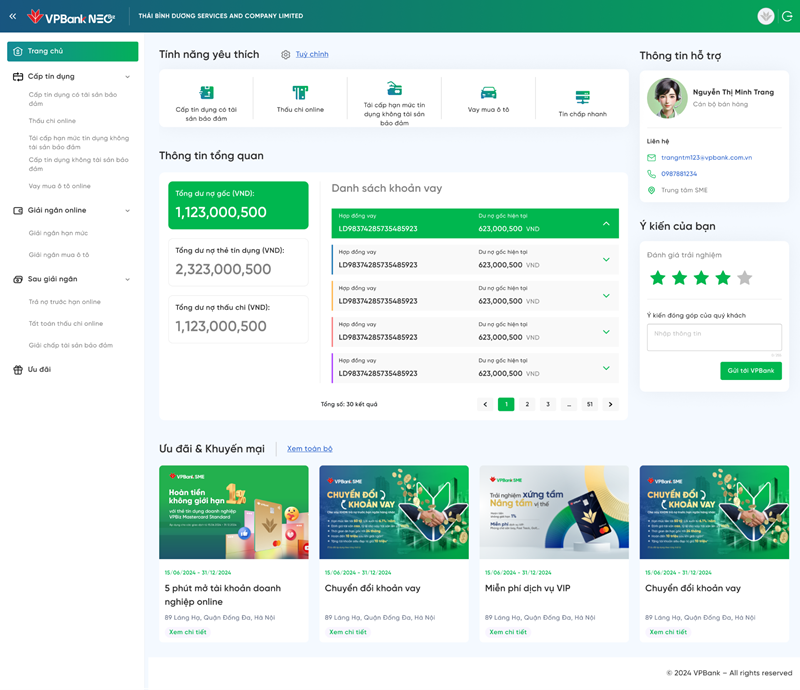Click the Gửi tới VPBank button
Screen dimensions: 800x690
[751, 371]
